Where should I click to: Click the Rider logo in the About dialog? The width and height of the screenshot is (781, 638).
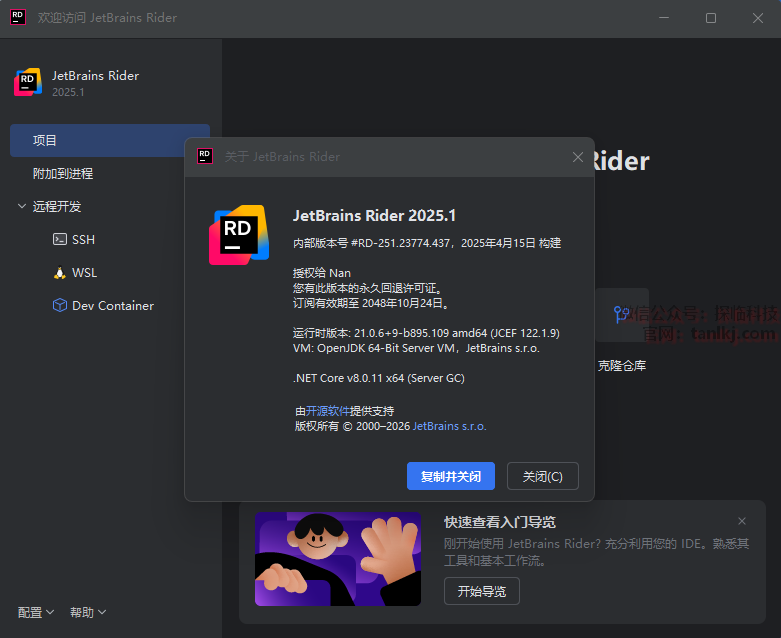coord(238,234)
